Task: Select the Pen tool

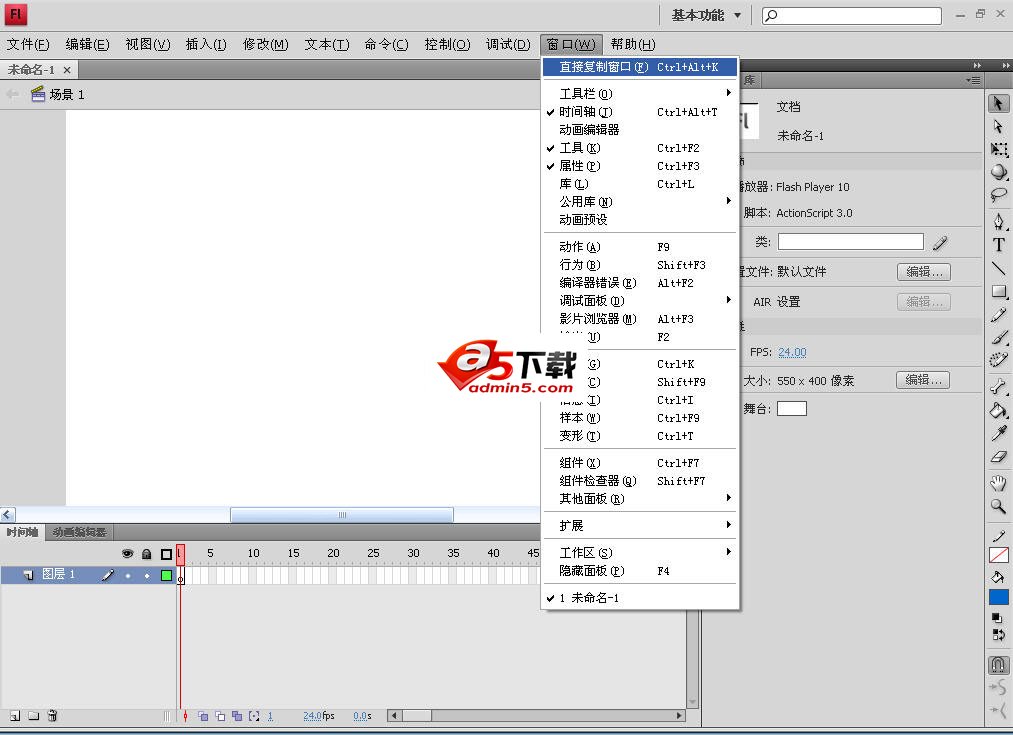Action: click(x=998, y=222)
